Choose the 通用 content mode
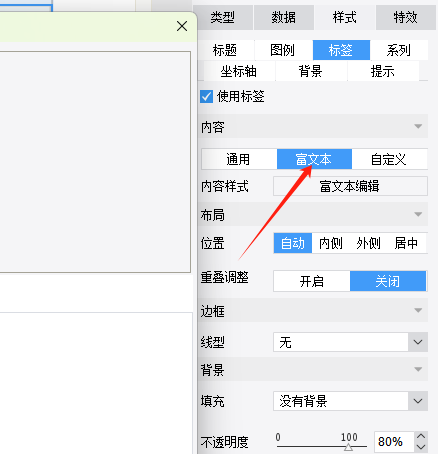The width and height of the screenshot is (438, 454). point(239,159)
